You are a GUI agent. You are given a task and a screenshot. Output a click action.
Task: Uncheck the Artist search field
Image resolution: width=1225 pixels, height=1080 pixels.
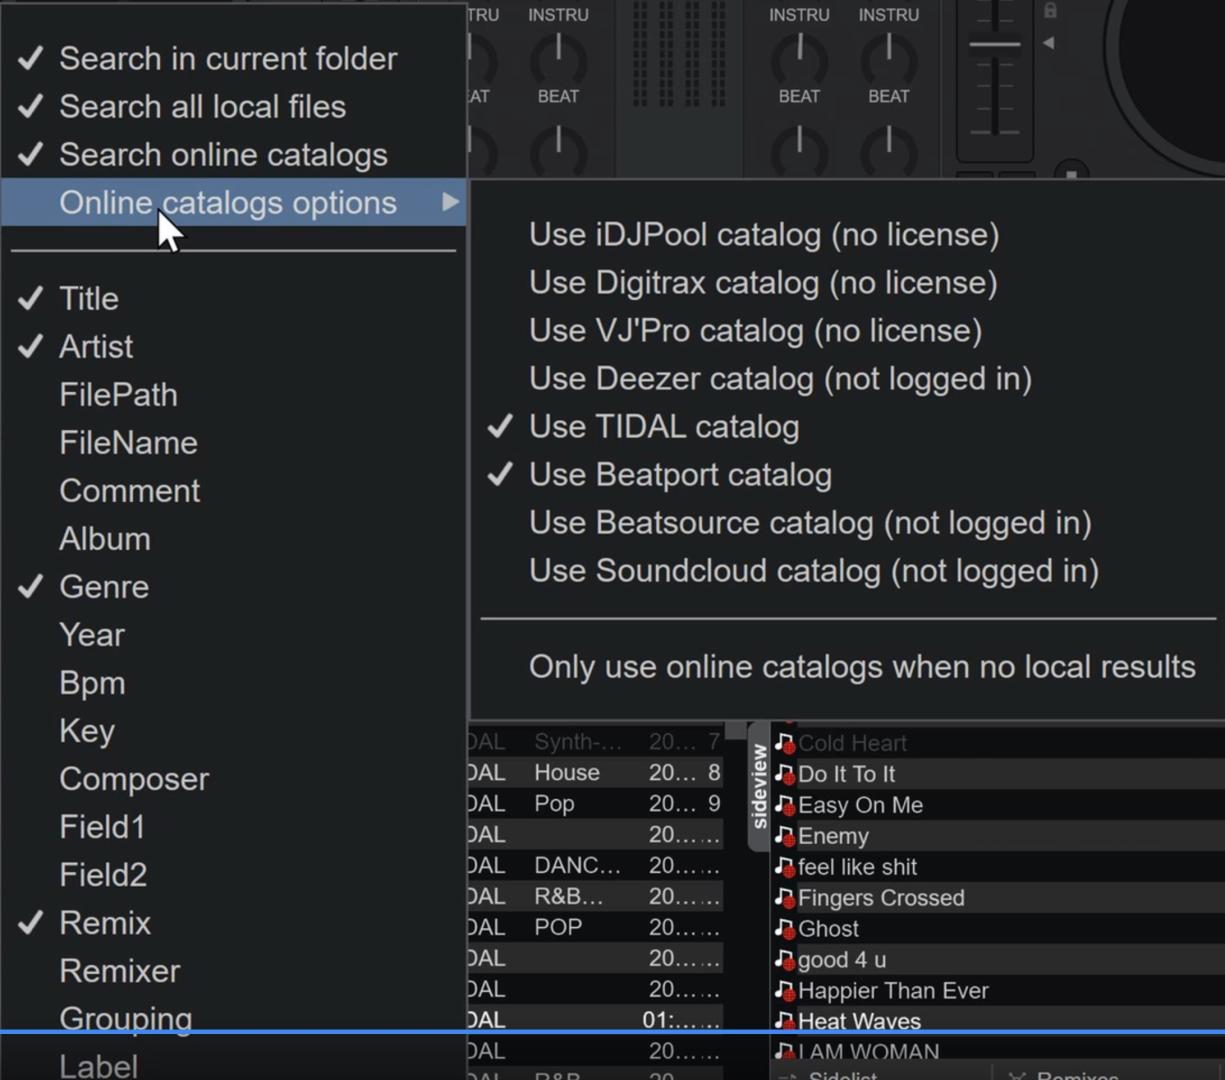pyautogui.click(x=233, y=347)
